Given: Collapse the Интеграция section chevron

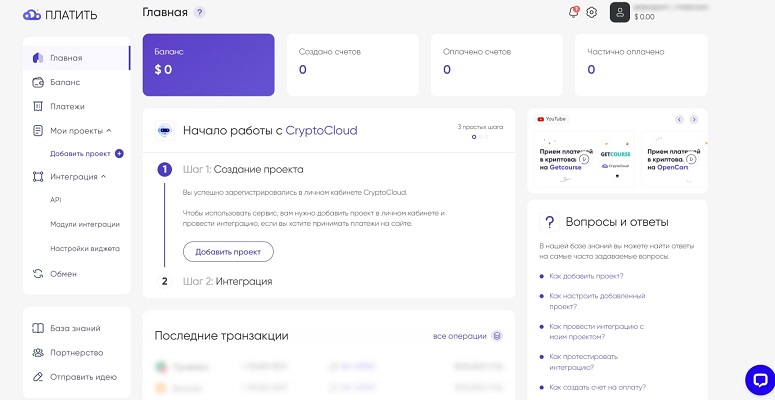Looking at the screenshot, I should coord(103,177).
